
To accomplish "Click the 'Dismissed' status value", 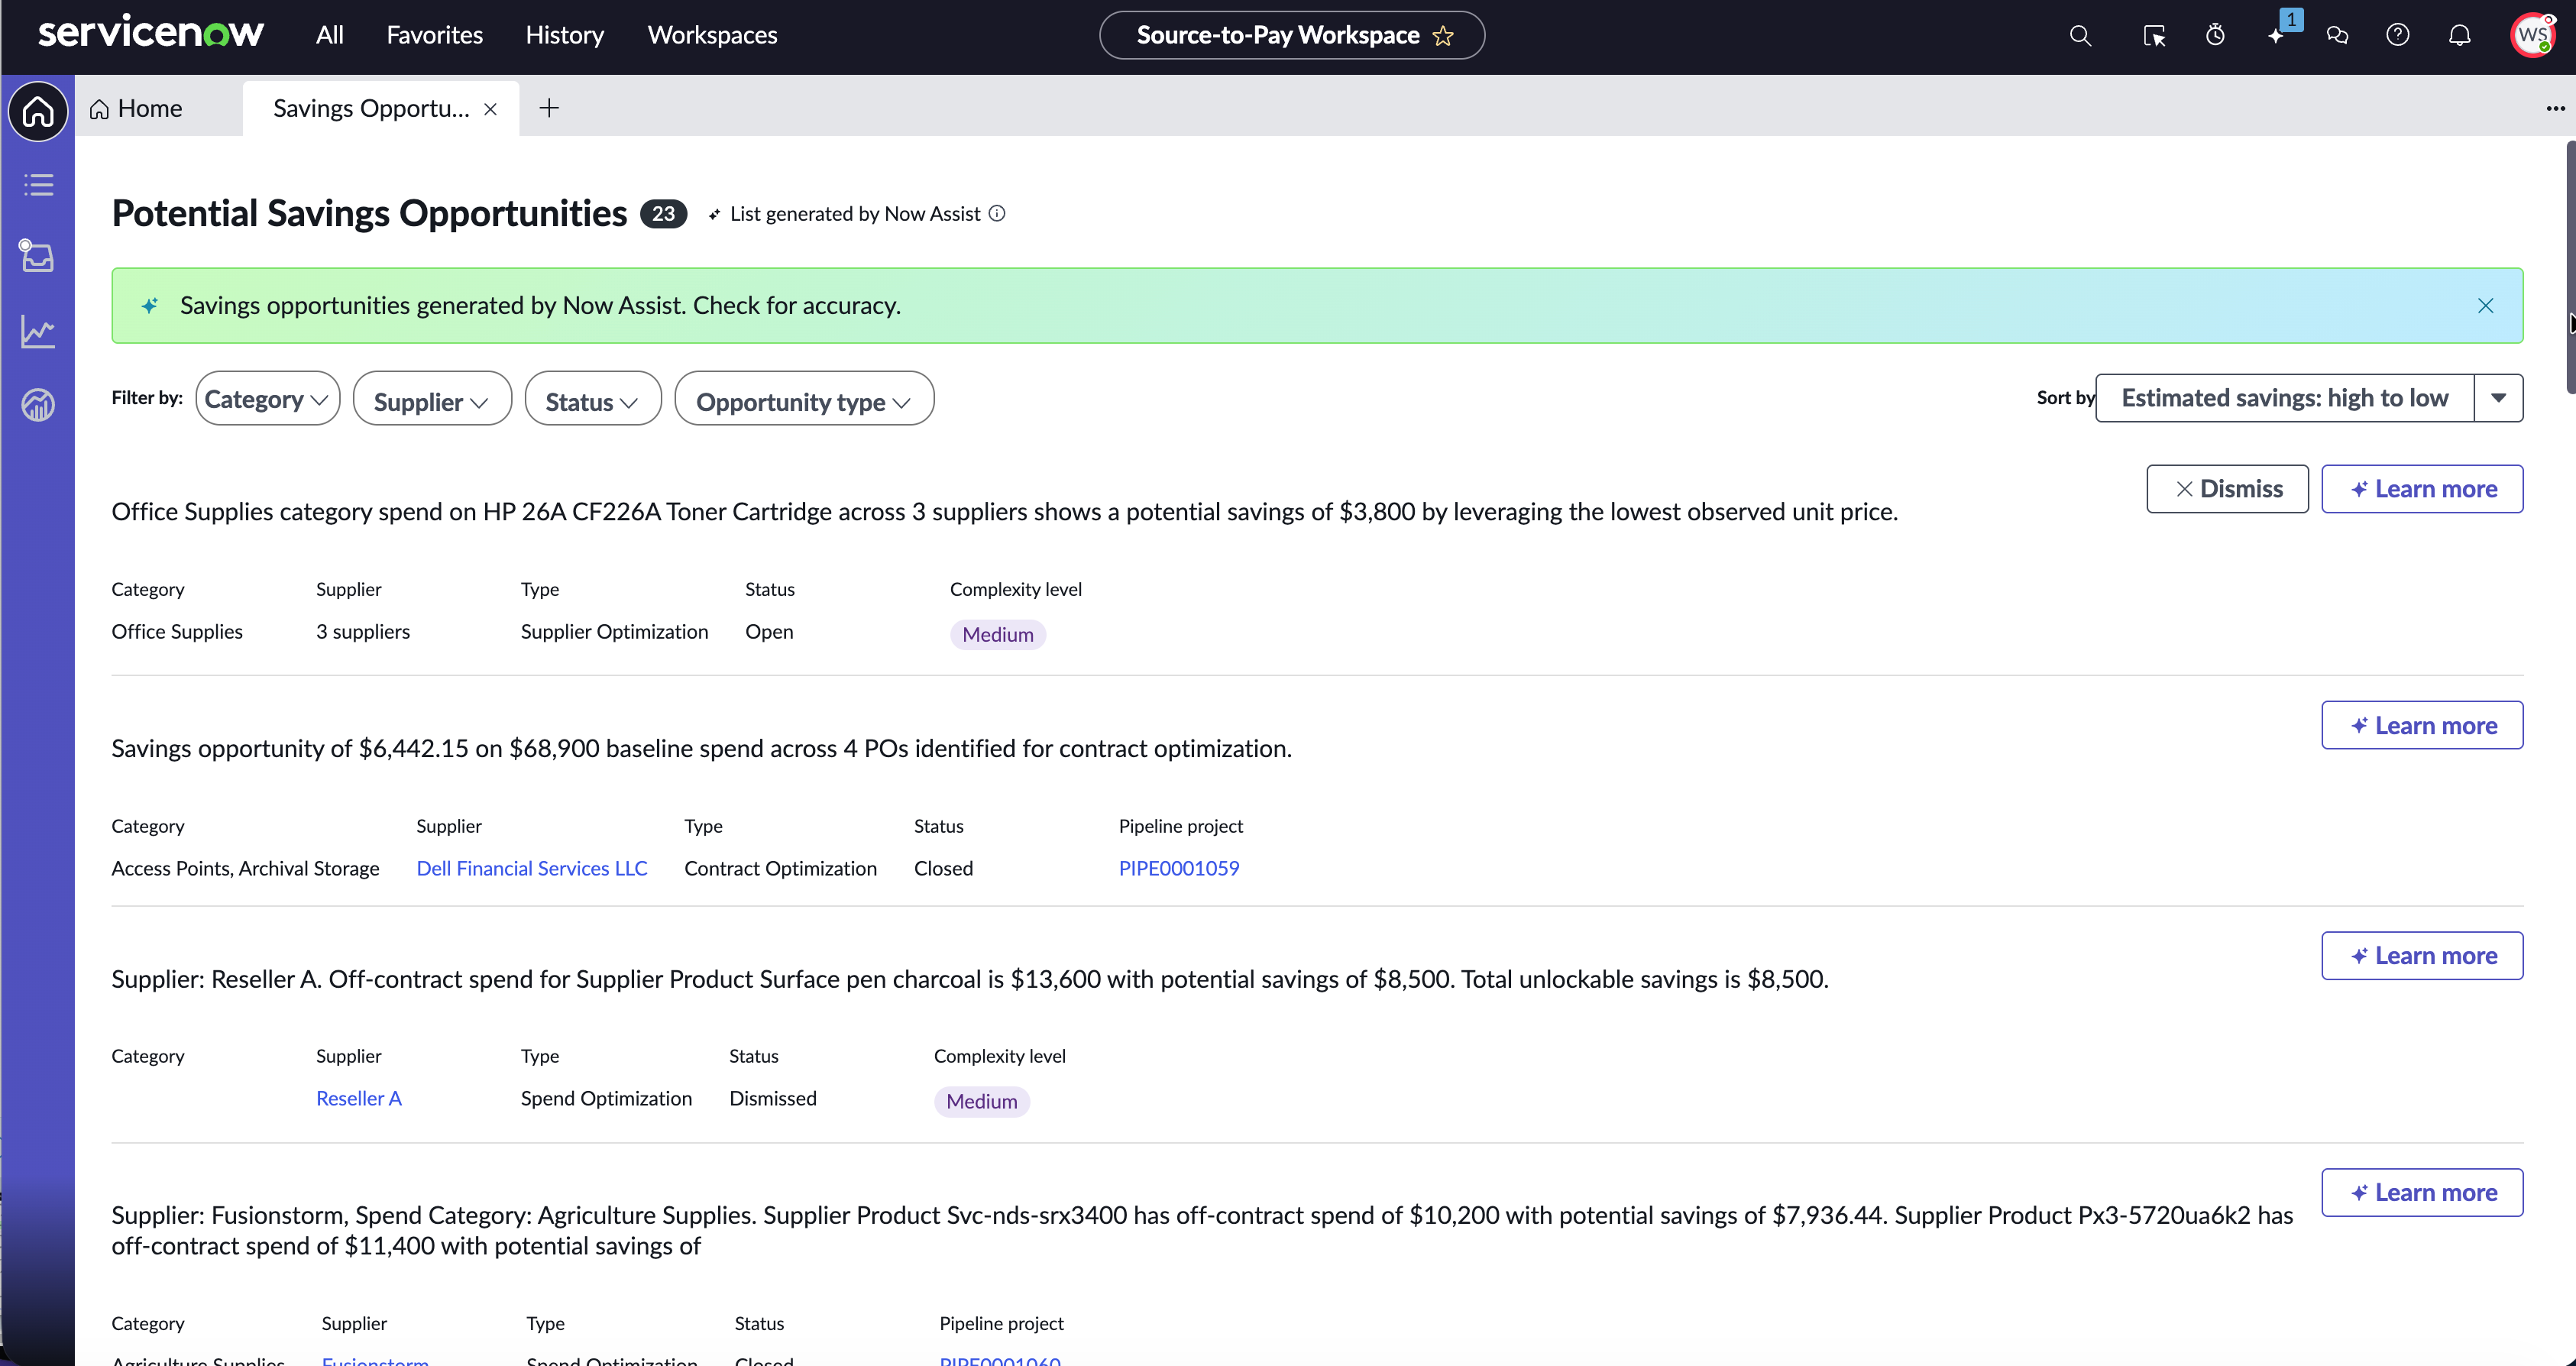I will (772, 1098).
